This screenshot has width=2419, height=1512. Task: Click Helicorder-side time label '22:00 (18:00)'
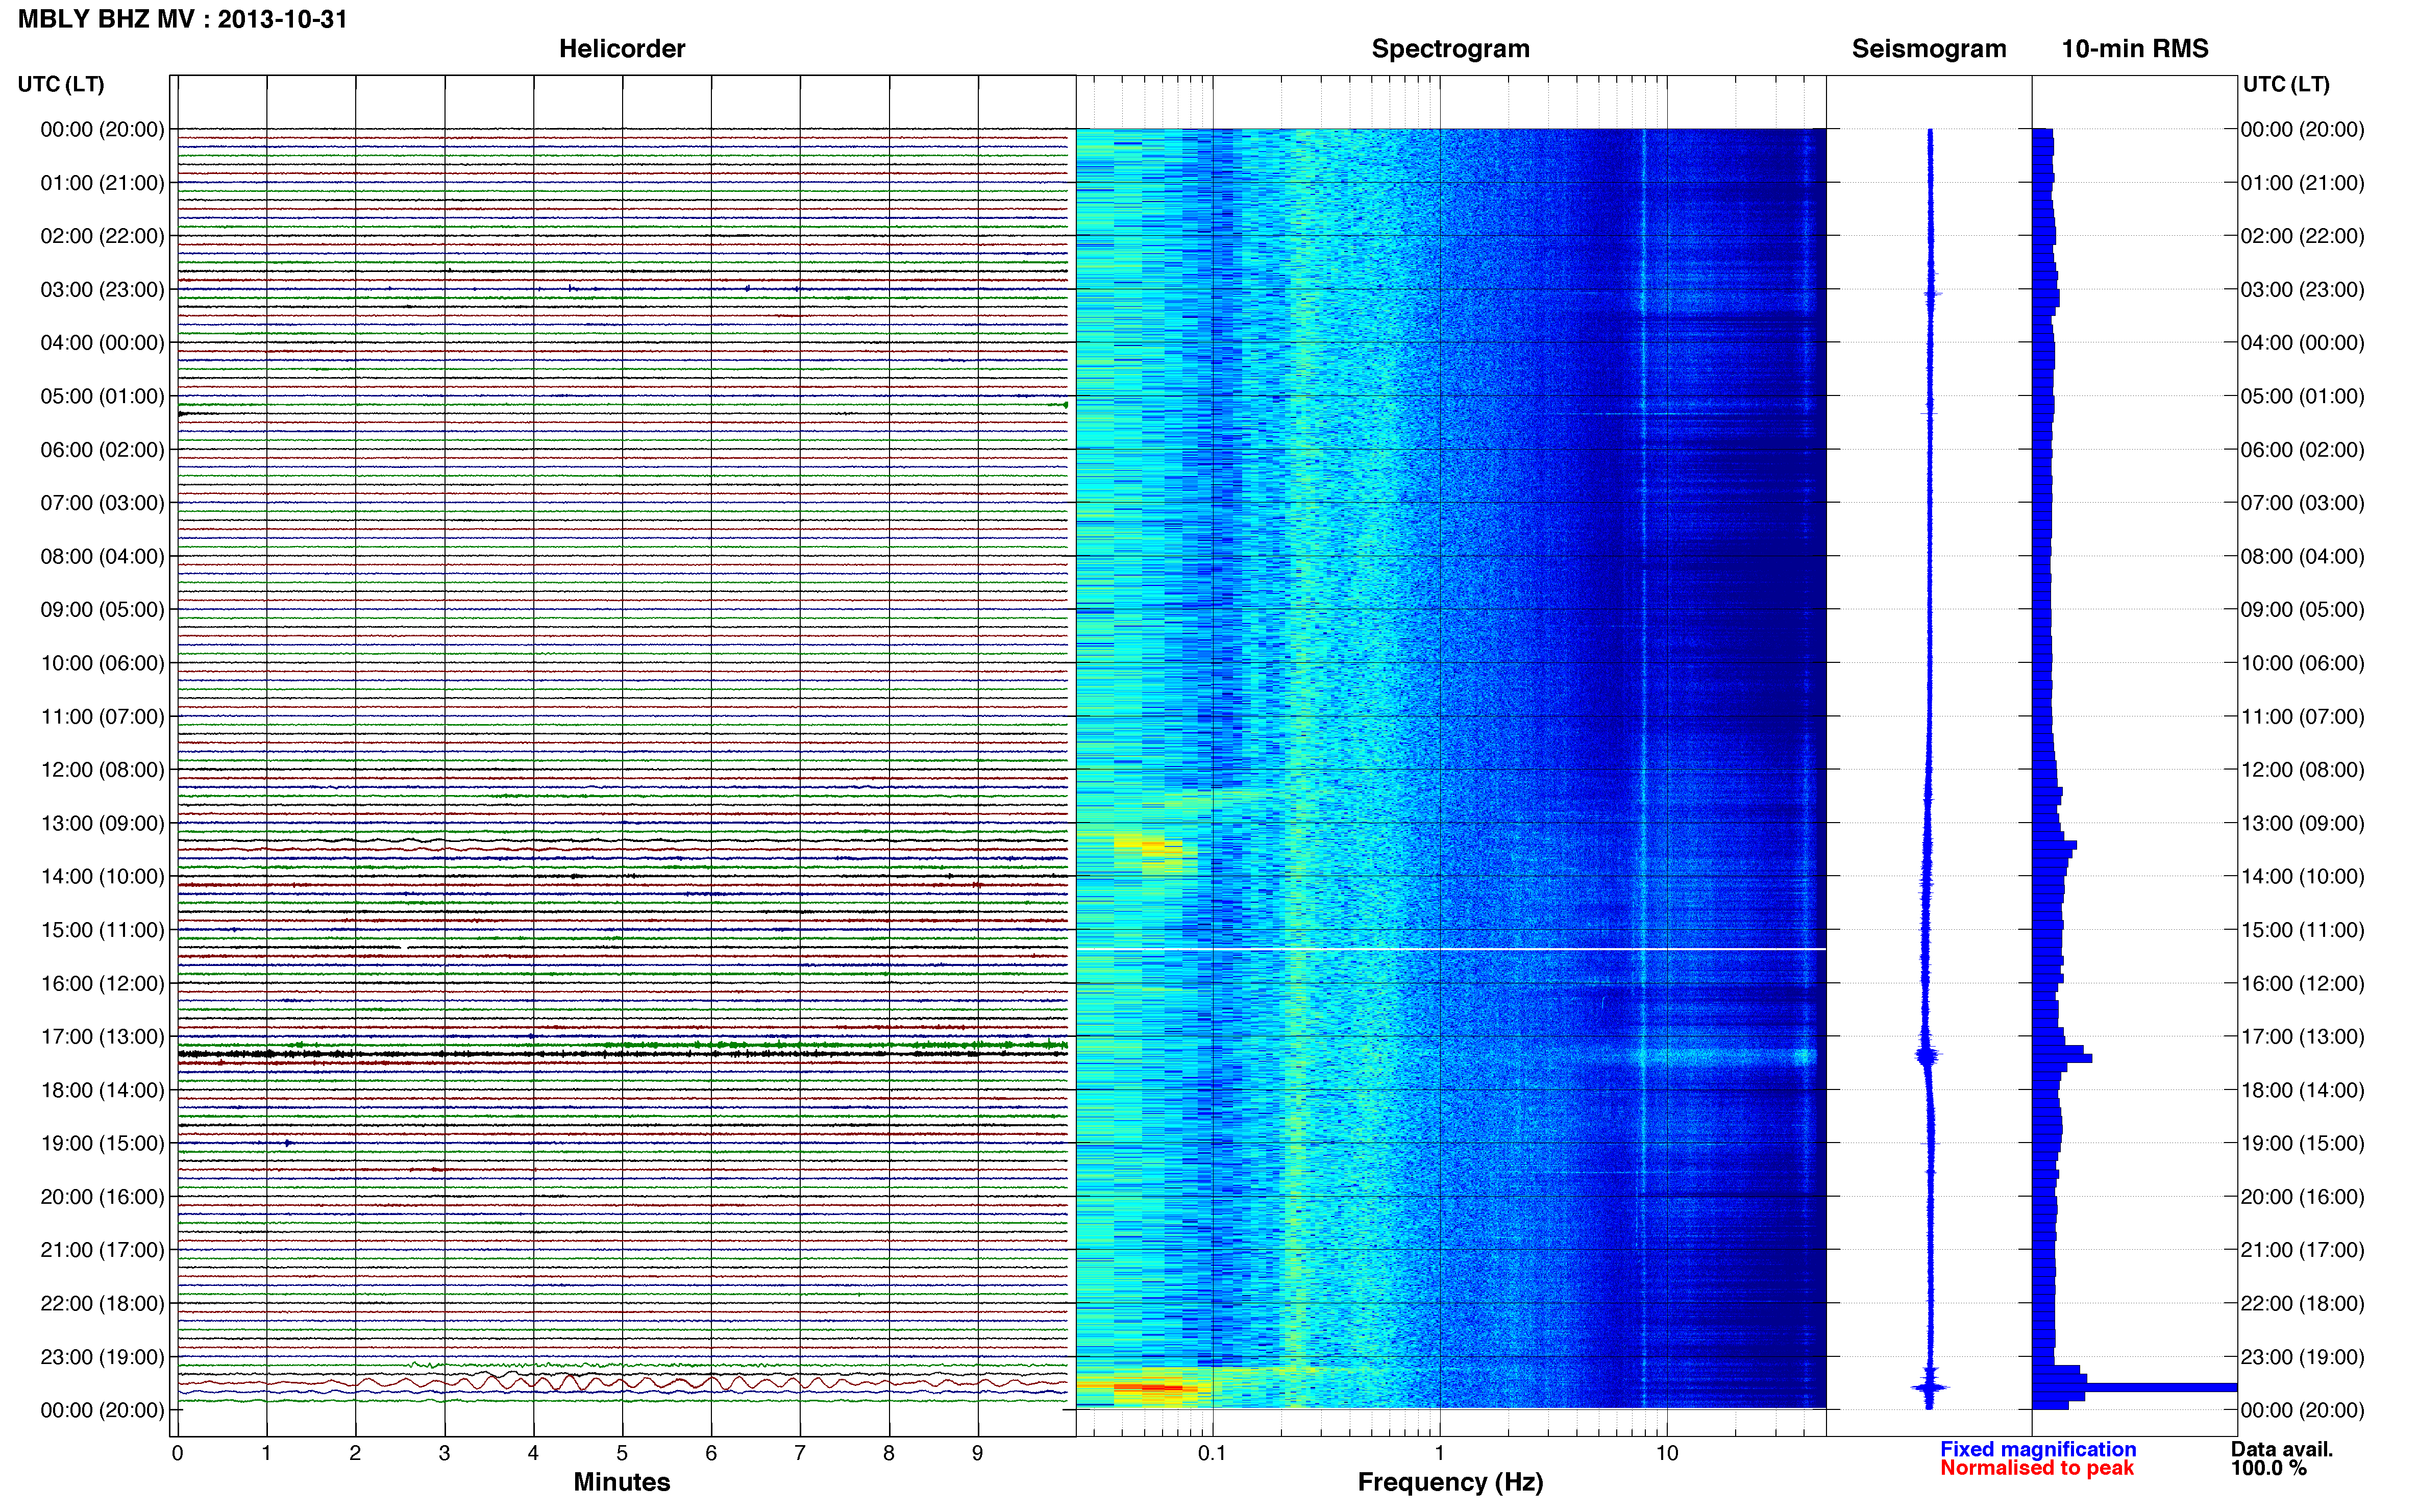click(102, 1304)
